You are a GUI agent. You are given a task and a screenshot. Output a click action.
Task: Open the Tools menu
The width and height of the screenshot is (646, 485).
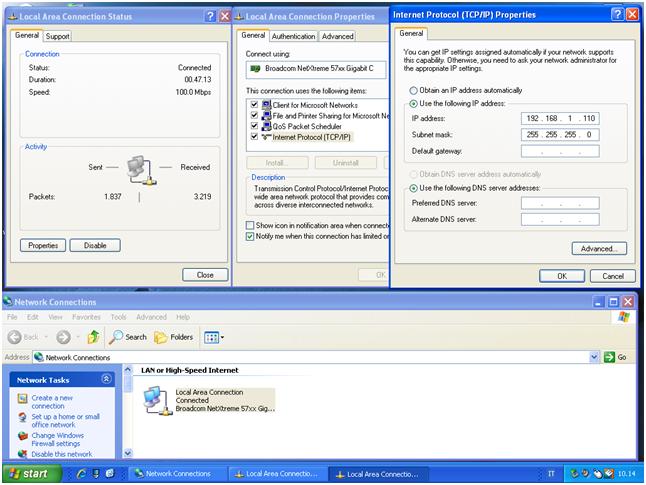tap(118, 317)
